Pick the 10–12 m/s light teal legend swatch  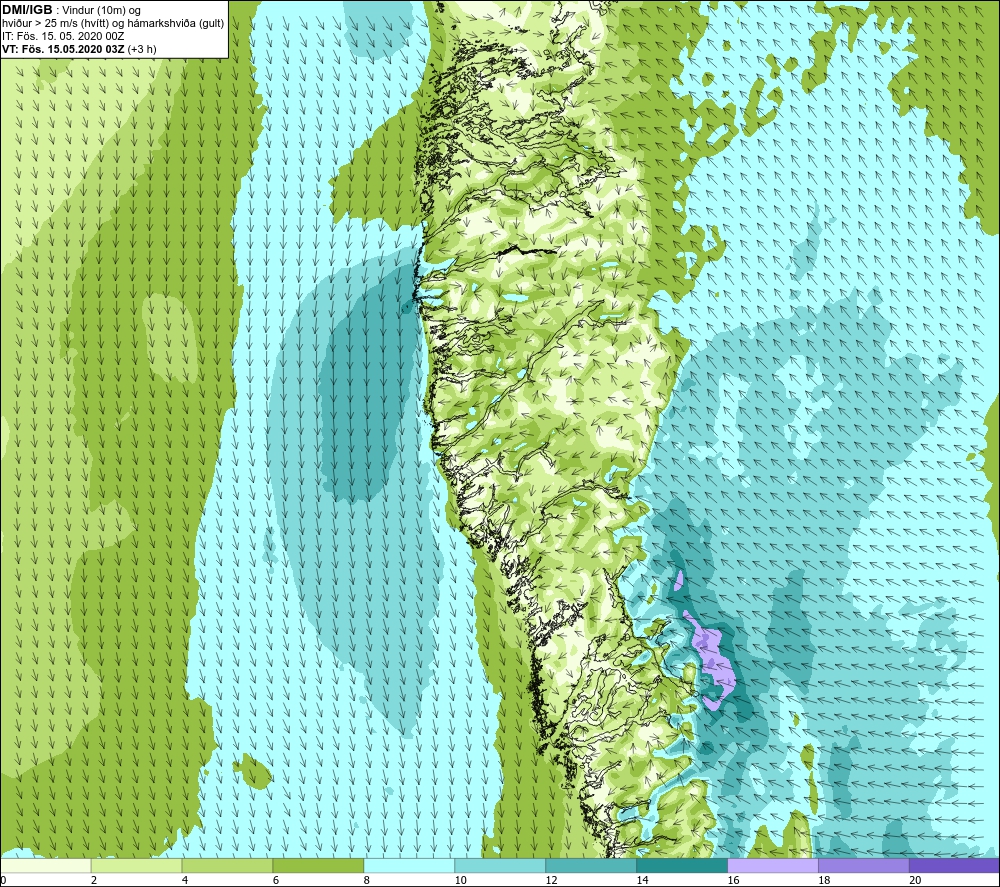[500, 866]
